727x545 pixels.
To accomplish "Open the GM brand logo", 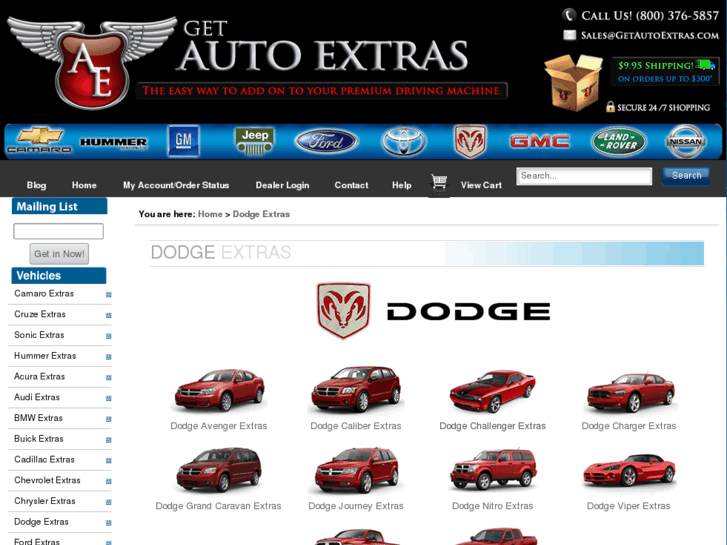I will (x=184, y=141).
